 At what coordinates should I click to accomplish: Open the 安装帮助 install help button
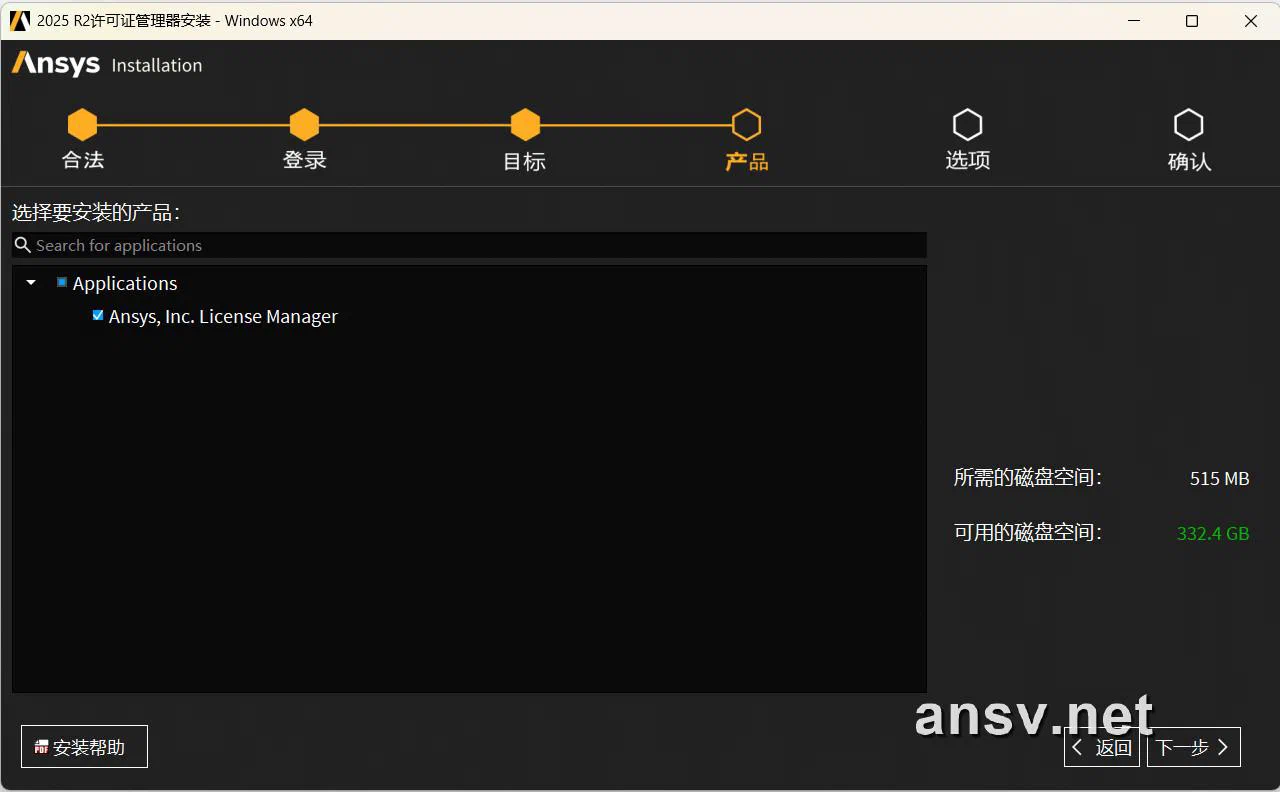(84, 747)
